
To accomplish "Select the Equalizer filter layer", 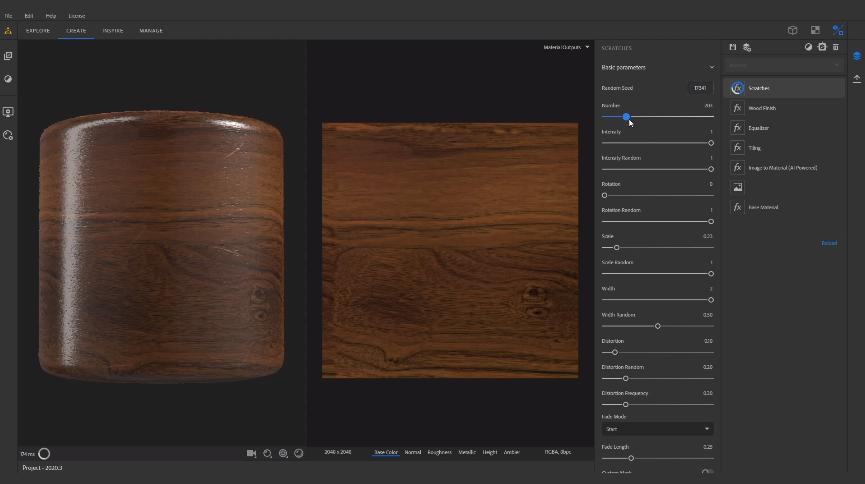I will pyautogui.click(x=758, y=128).
